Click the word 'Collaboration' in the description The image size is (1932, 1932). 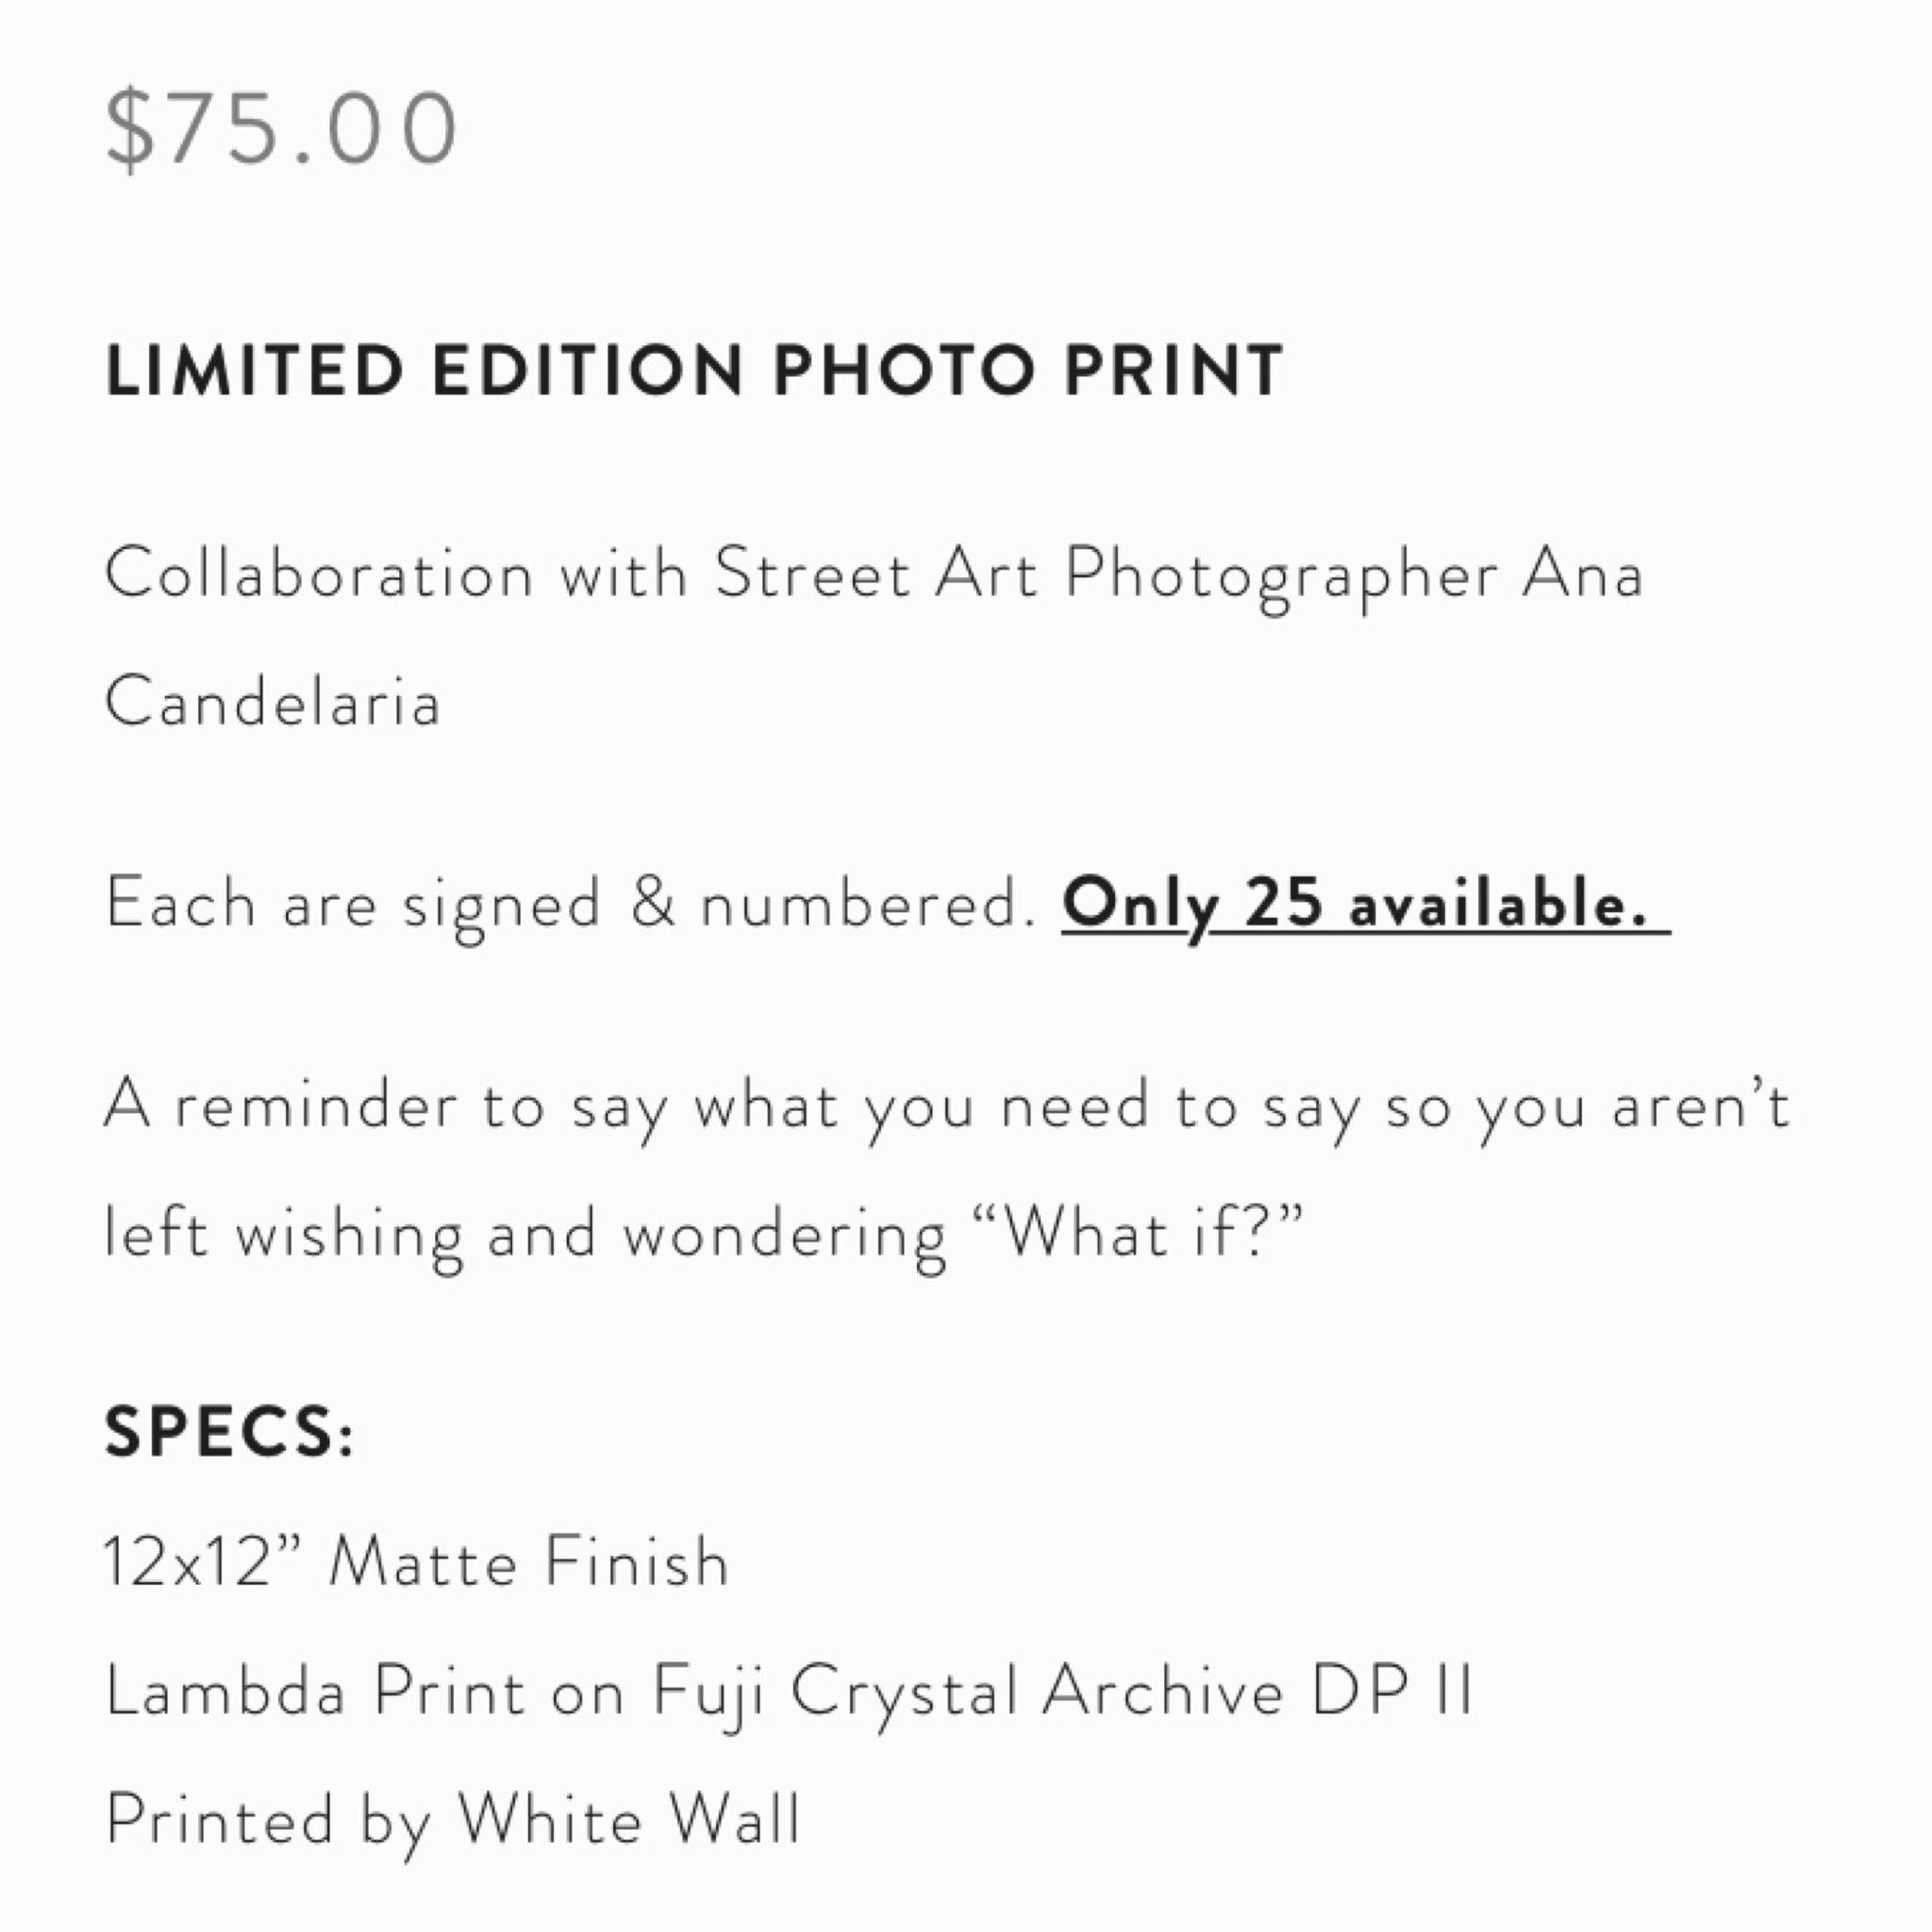(319, 576)
